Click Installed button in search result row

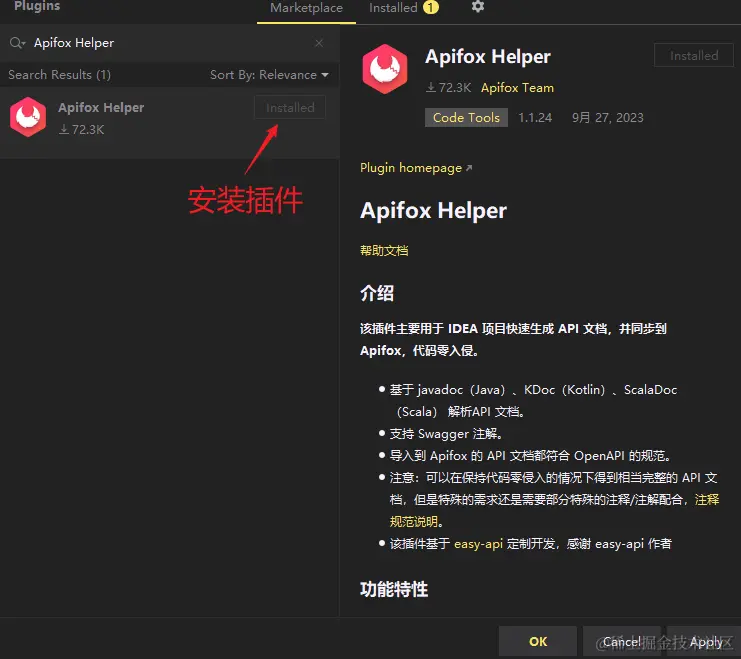[x=290, y=108]
